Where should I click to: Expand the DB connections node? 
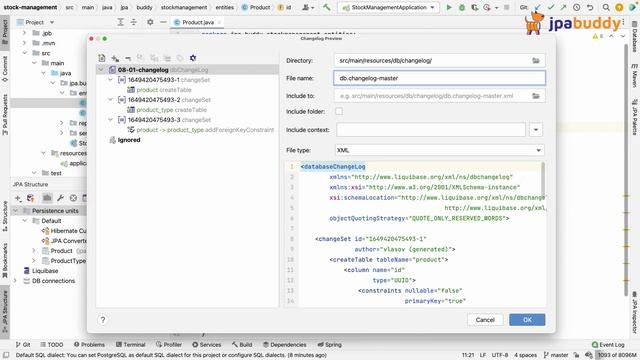16,281
